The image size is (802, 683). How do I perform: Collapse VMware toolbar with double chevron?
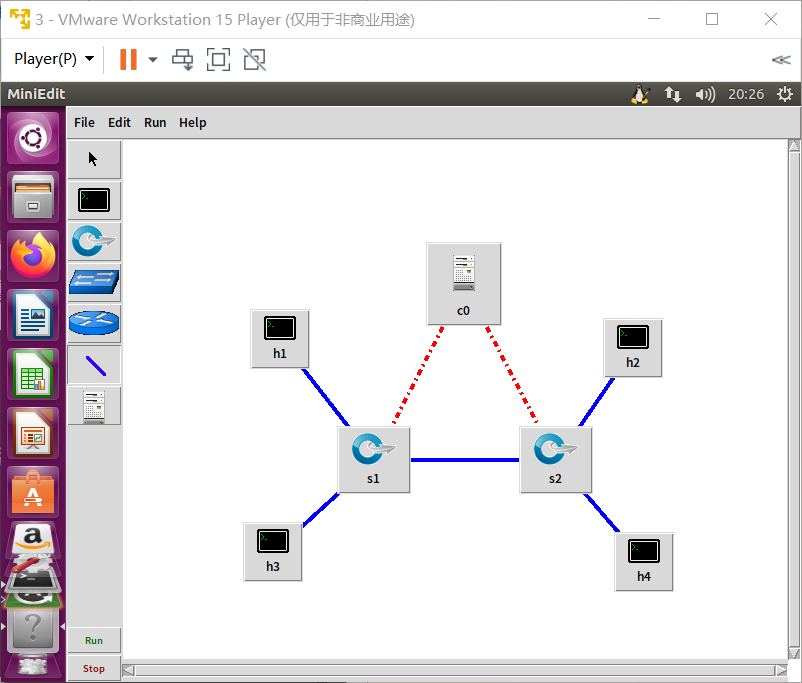(781, 60)
